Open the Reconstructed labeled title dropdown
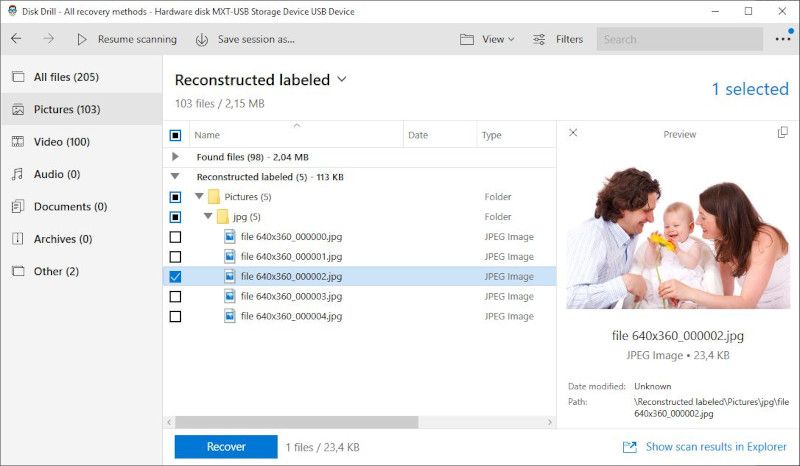 pos(342,79)
